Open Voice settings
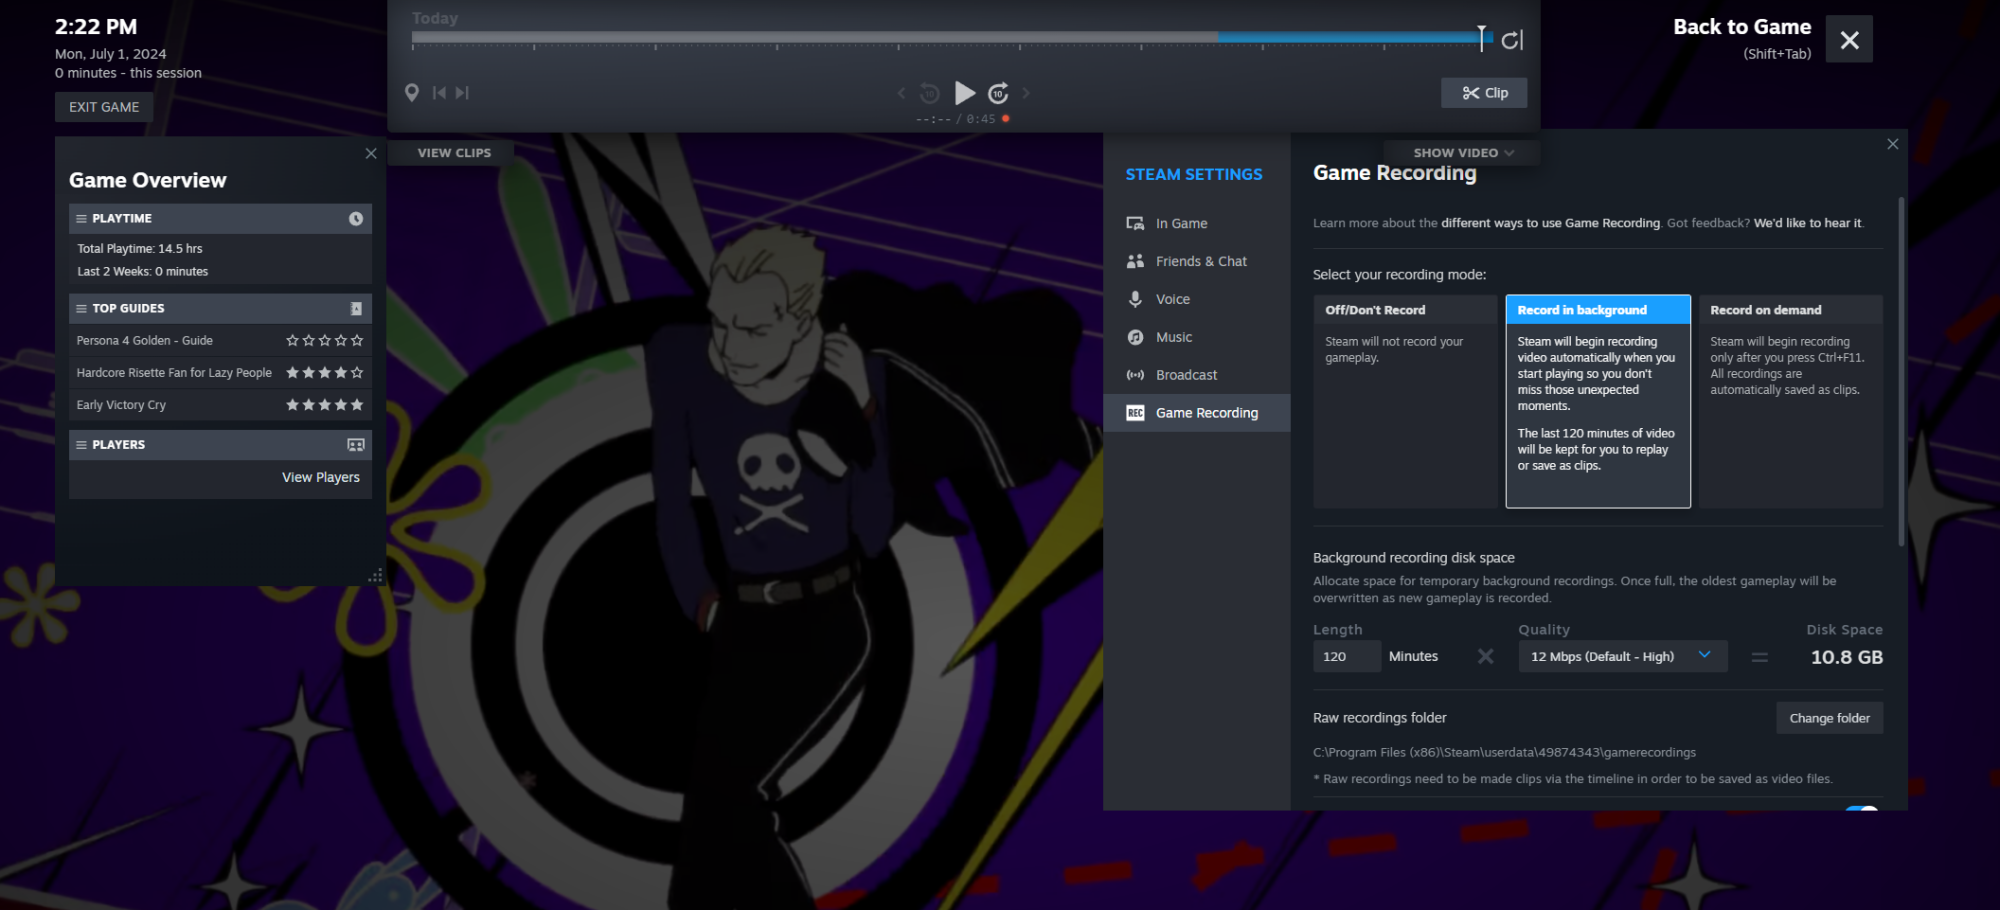2000x910 pixels. 1197,300
